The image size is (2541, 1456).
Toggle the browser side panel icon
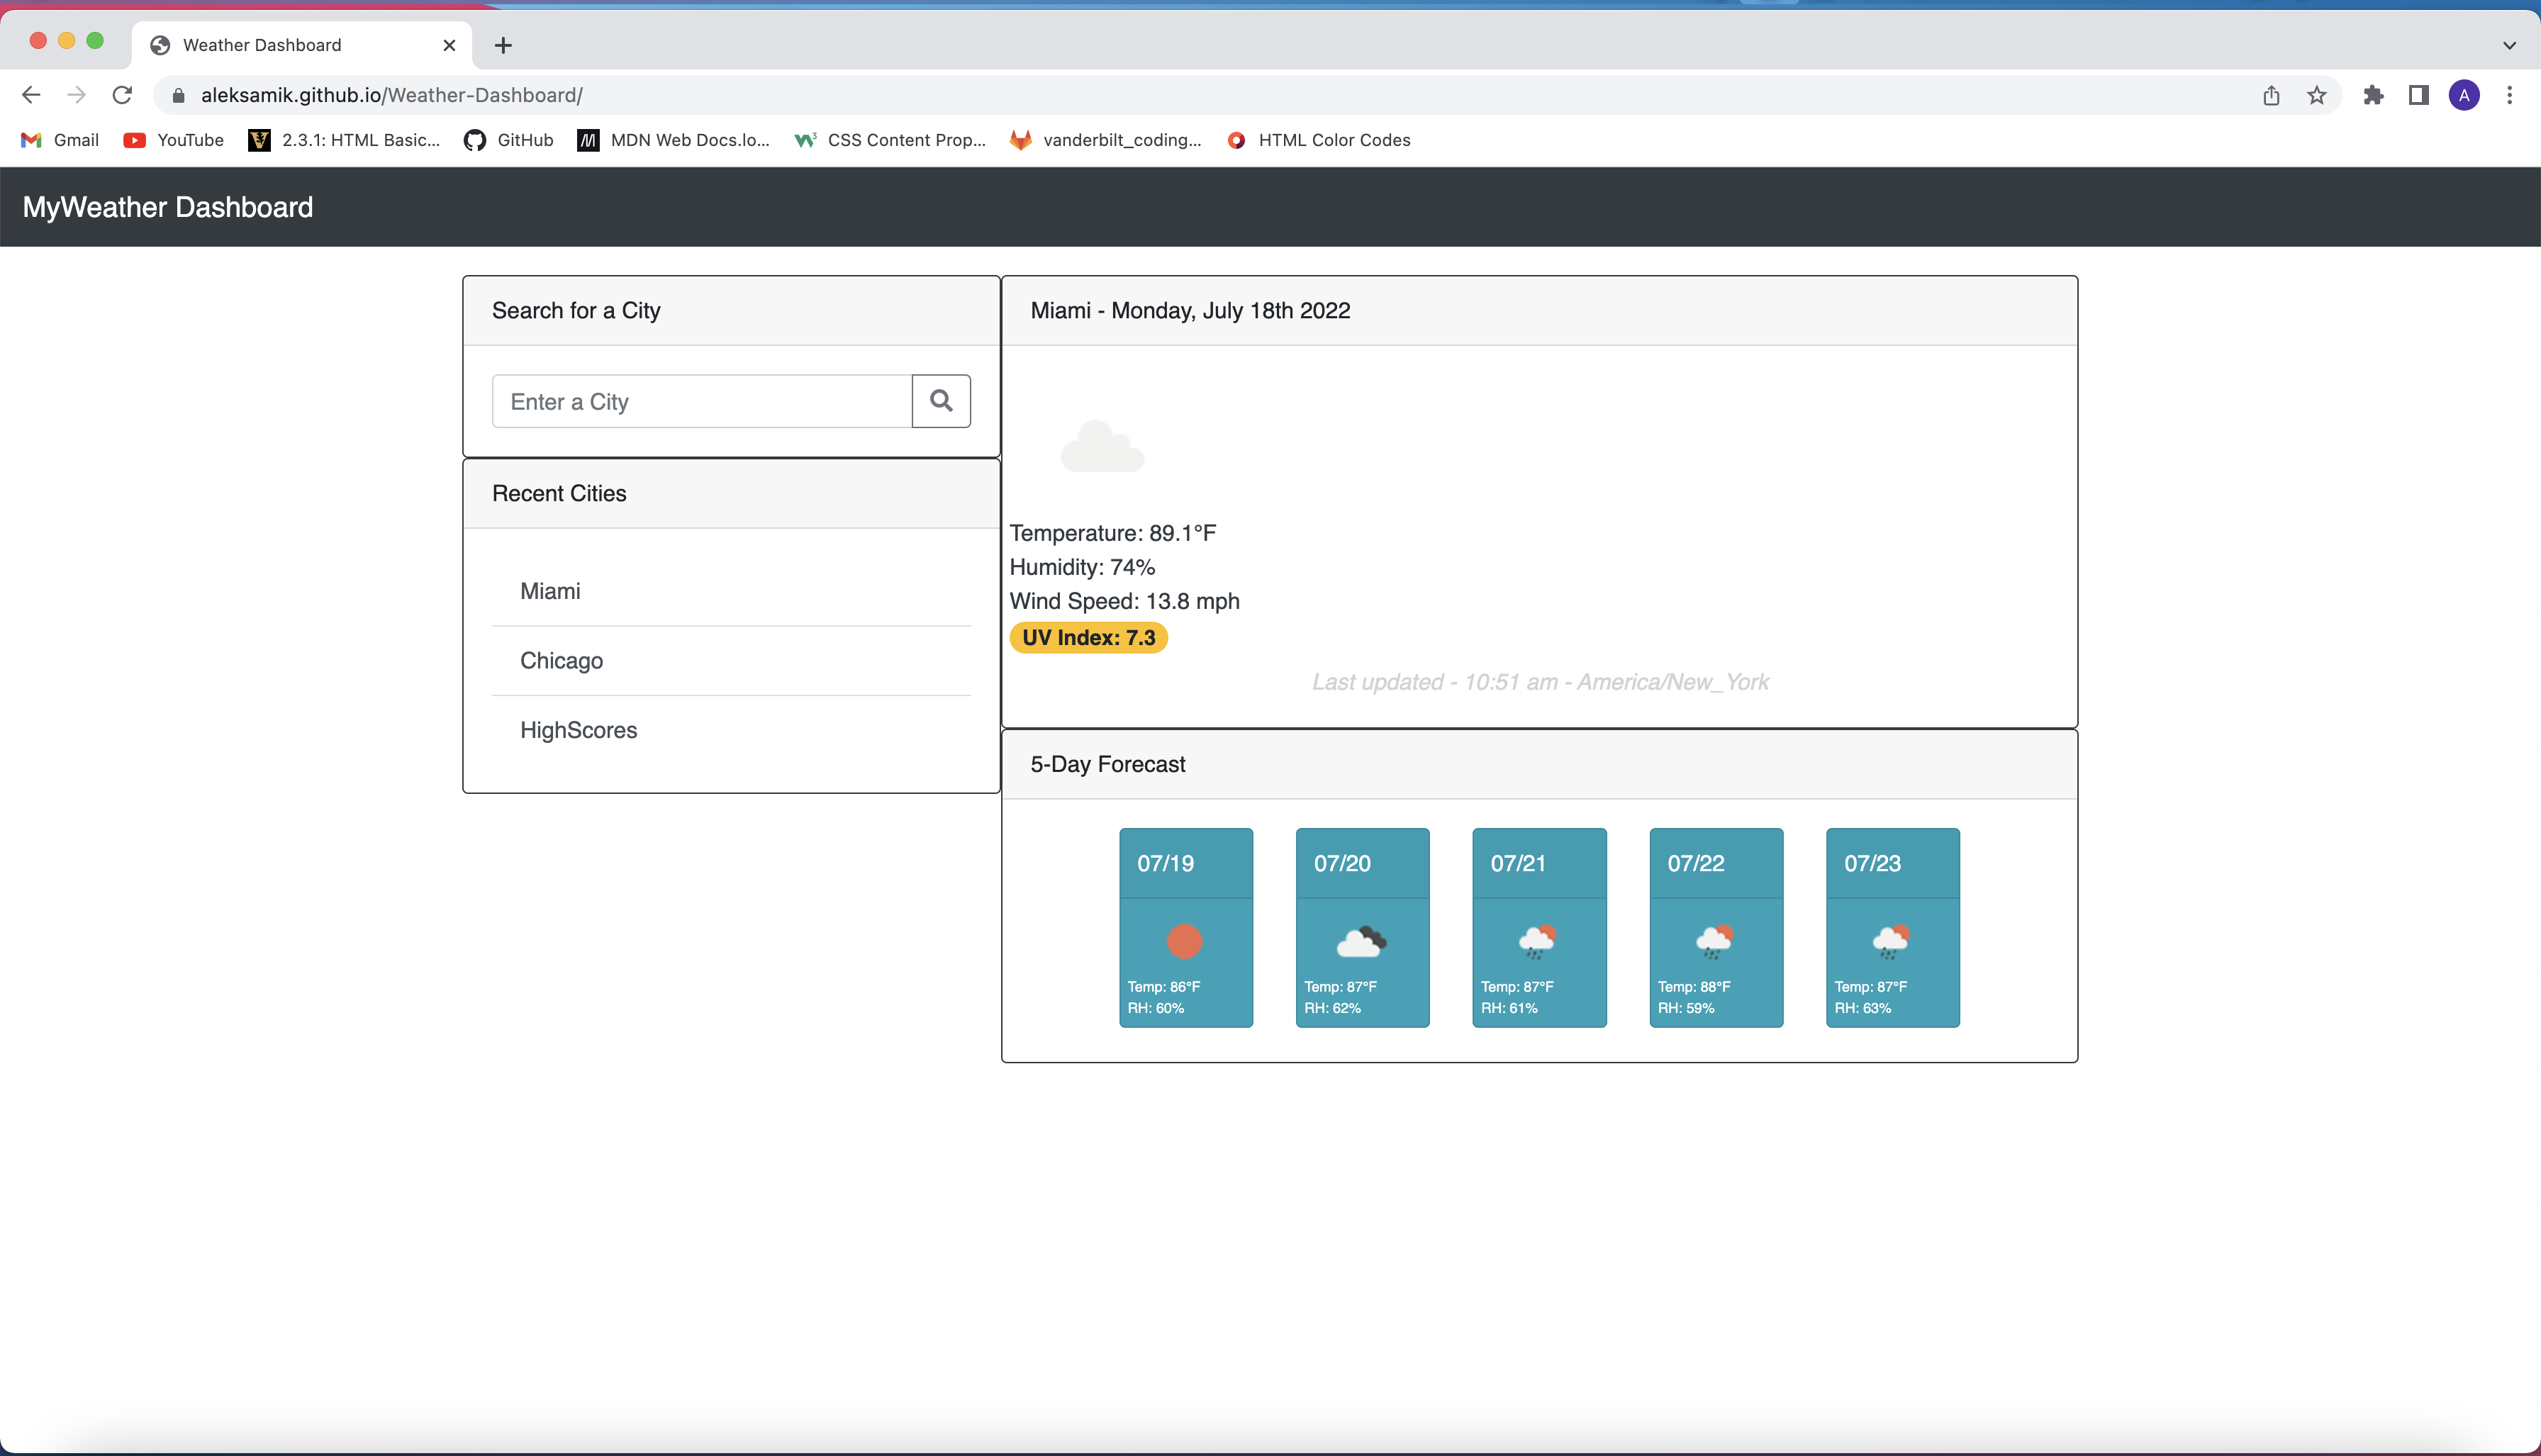(2418, 95)
